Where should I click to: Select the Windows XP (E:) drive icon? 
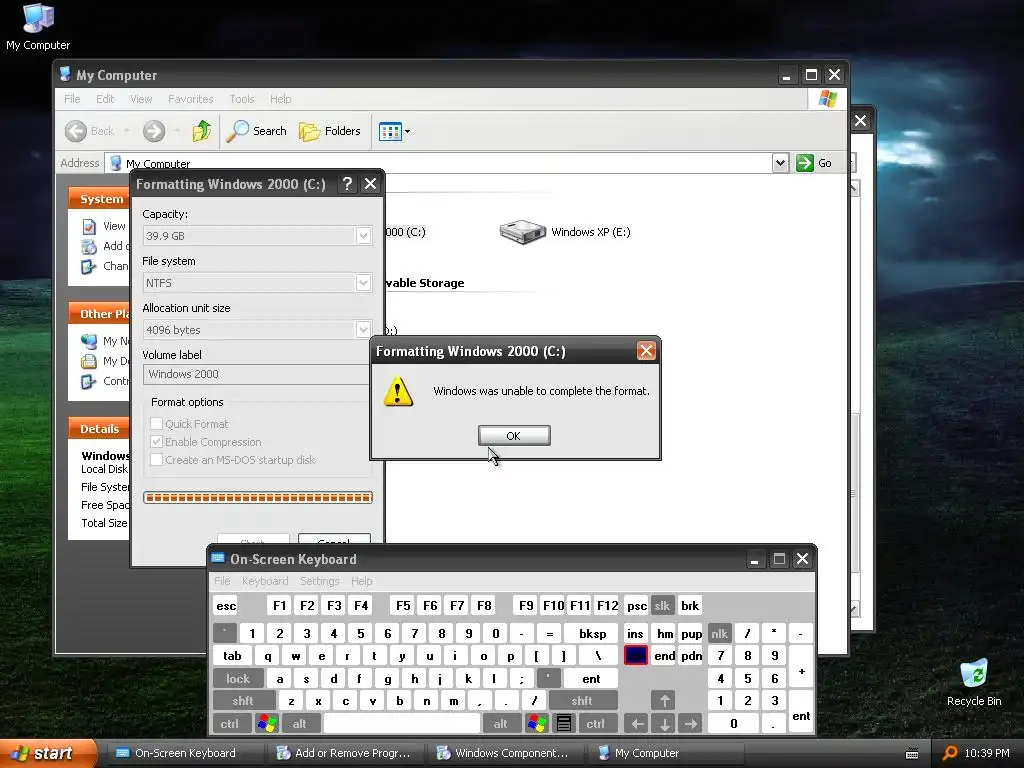coord(522,232)
